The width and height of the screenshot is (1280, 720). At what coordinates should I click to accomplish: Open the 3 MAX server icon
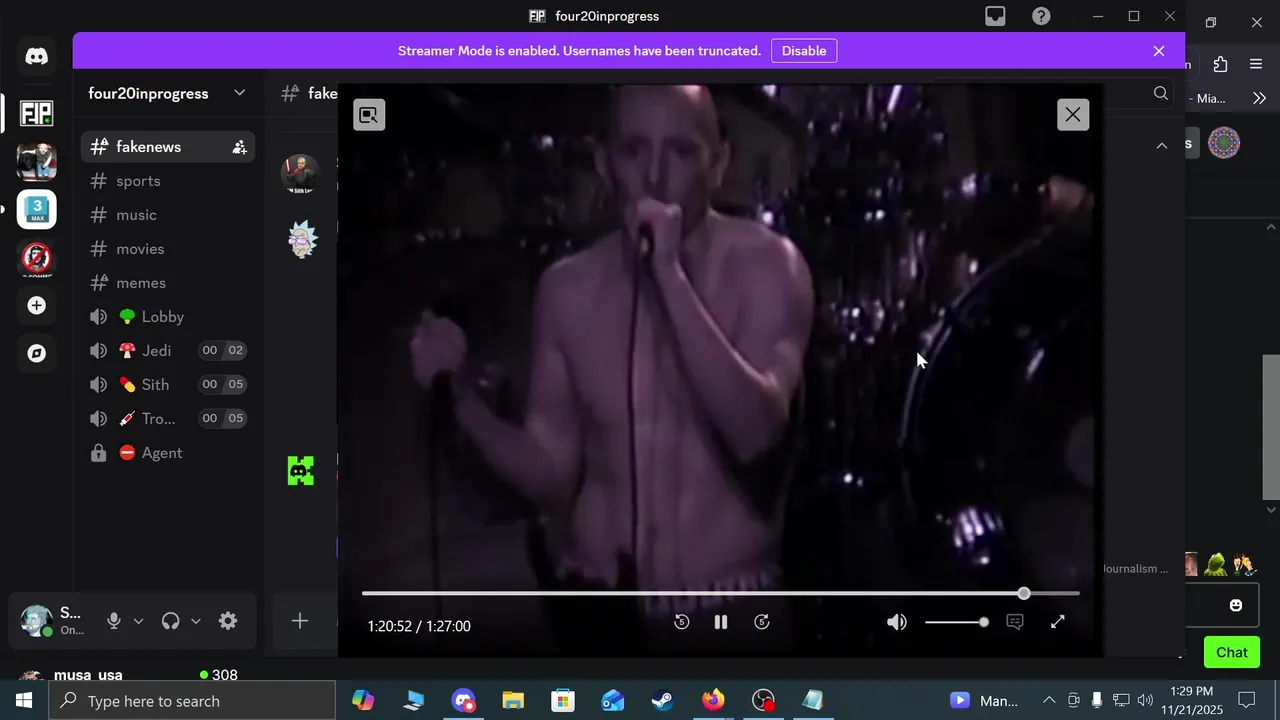click(37, 209)
